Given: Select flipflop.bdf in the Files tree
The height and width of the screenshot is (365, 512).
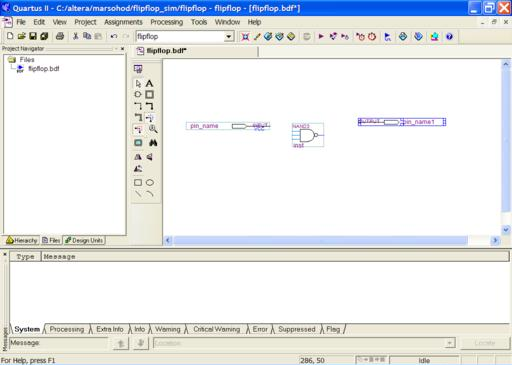Looking at the screenshot, I should pos(44,69).
